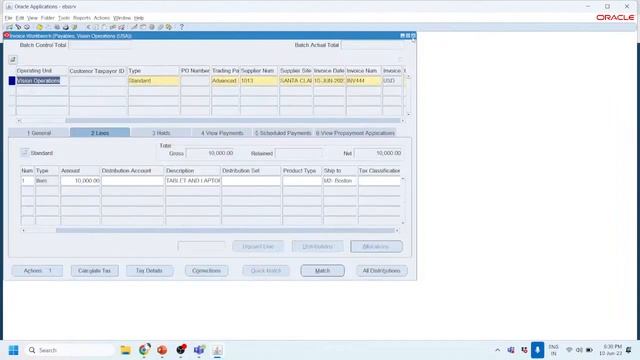
Task: Click the Supplier Num field 1013
Action: [259, 81]
